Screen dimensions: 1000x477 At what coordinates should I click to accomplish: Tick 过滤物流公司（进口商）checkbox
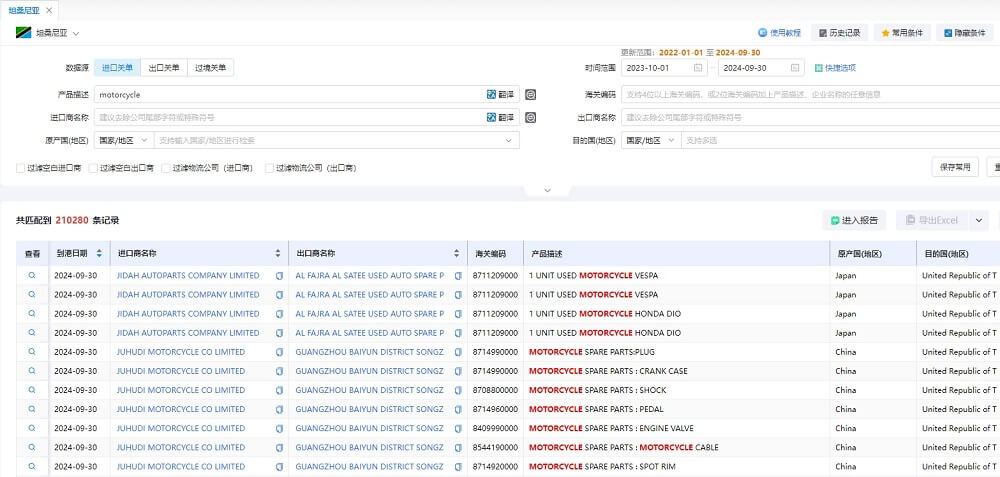coord(166,168)
